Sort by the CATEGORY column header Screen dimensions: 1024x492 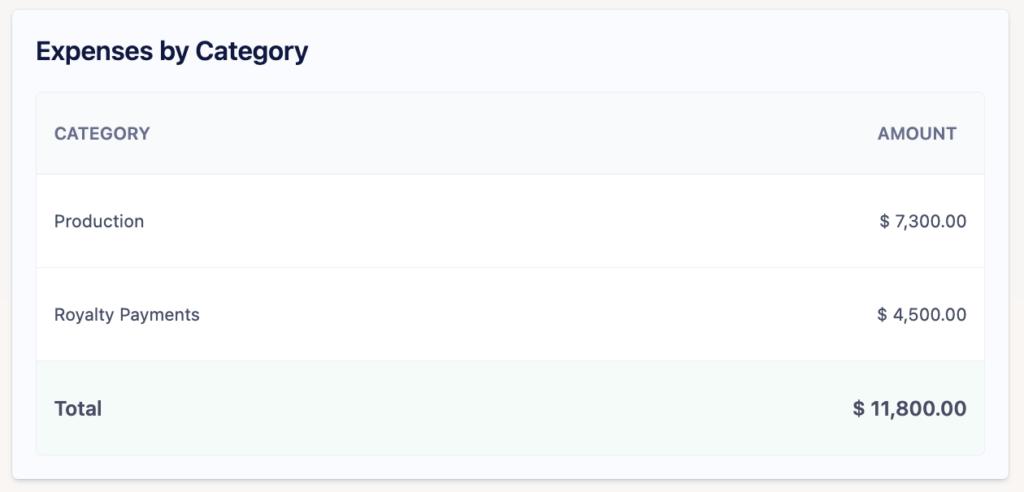click(102, 133)
